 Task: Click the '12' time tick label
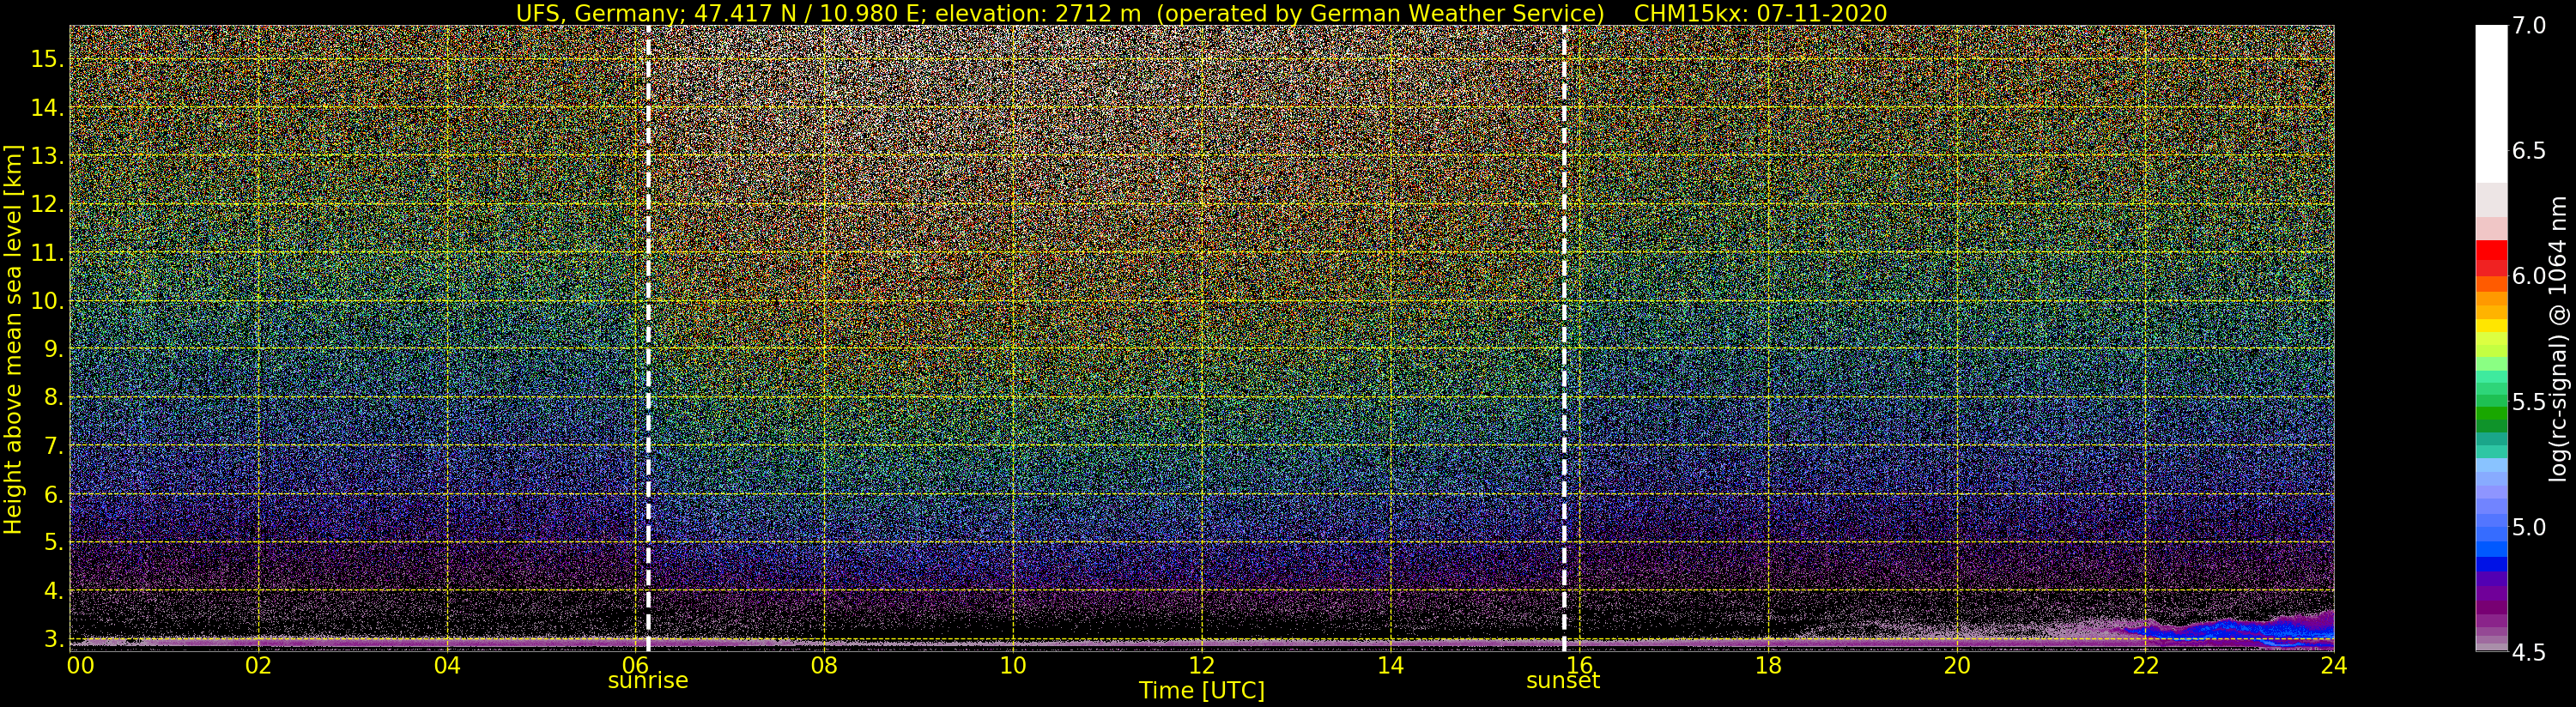(1202, 665)
